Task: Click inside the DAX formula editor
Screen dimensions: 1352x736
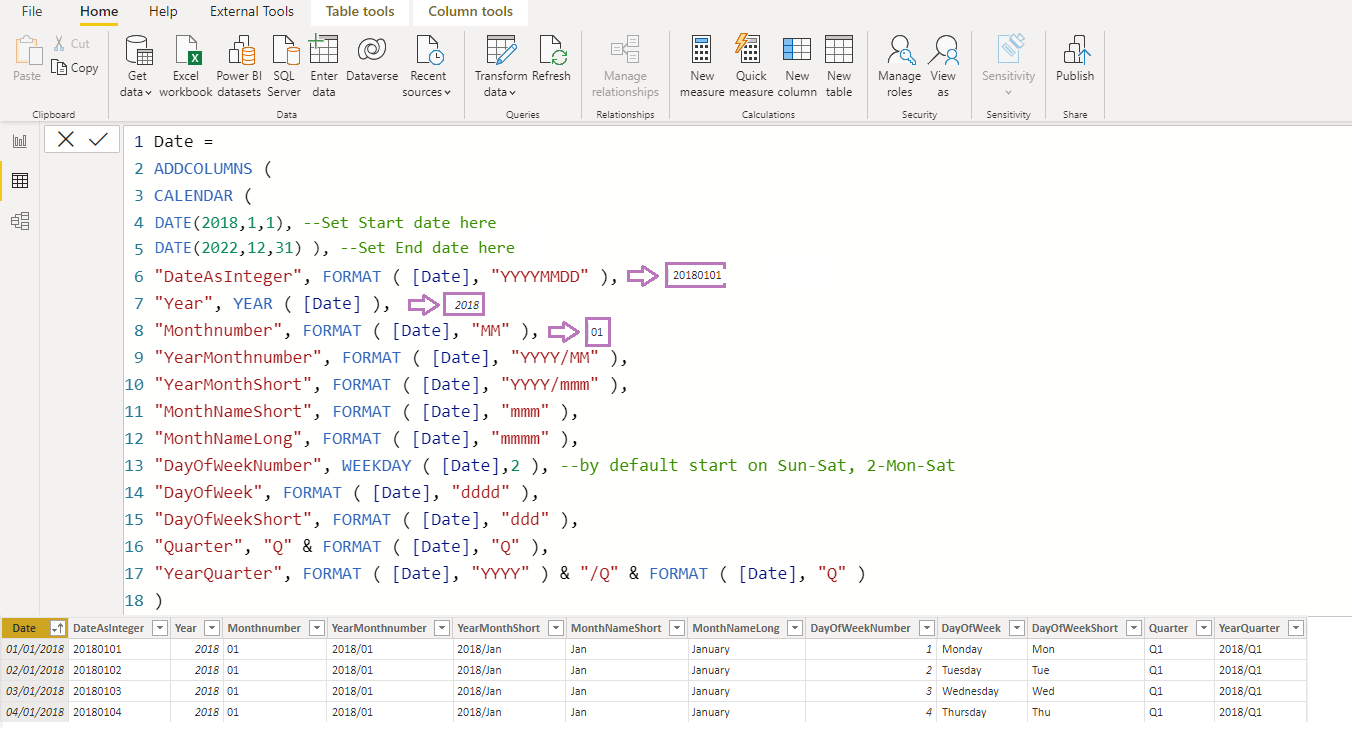Action: (738, 370)
